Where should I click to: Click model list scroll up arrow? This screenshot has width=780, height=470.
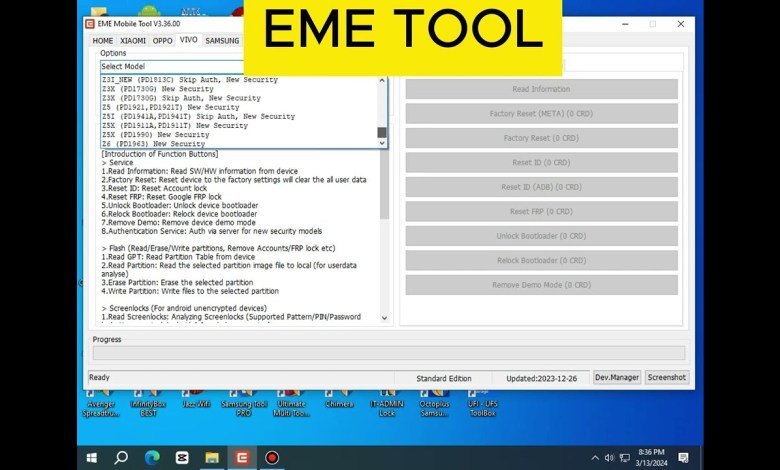click(382, 80)
